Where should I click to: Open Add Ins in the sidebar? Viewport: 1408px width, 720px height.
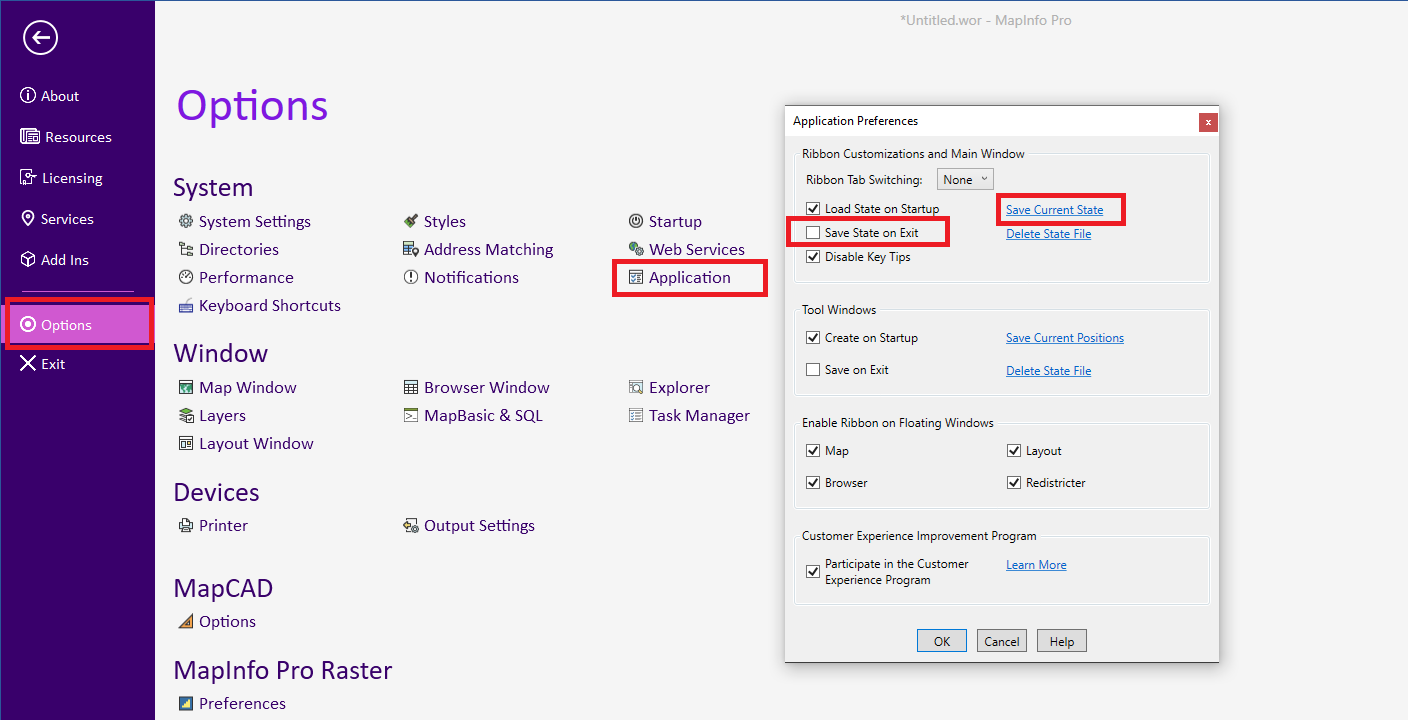55,260
